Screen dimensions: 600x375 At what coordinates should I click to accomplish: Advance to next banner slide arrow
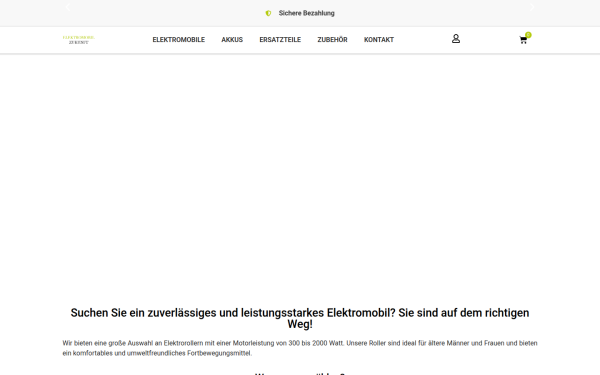click(532, 7)
